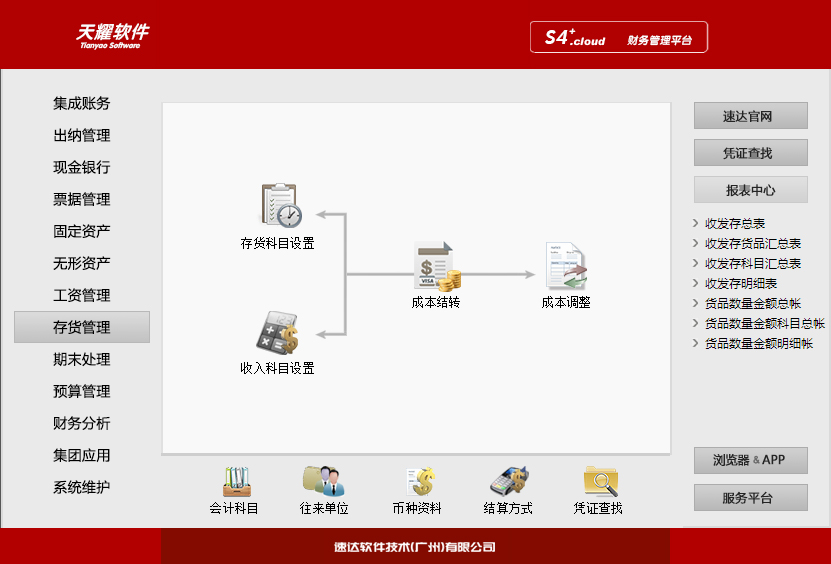Open the 币种资料 currency icon
The height and width of the screenshot is (564, 831).
[x=417, y=482]
